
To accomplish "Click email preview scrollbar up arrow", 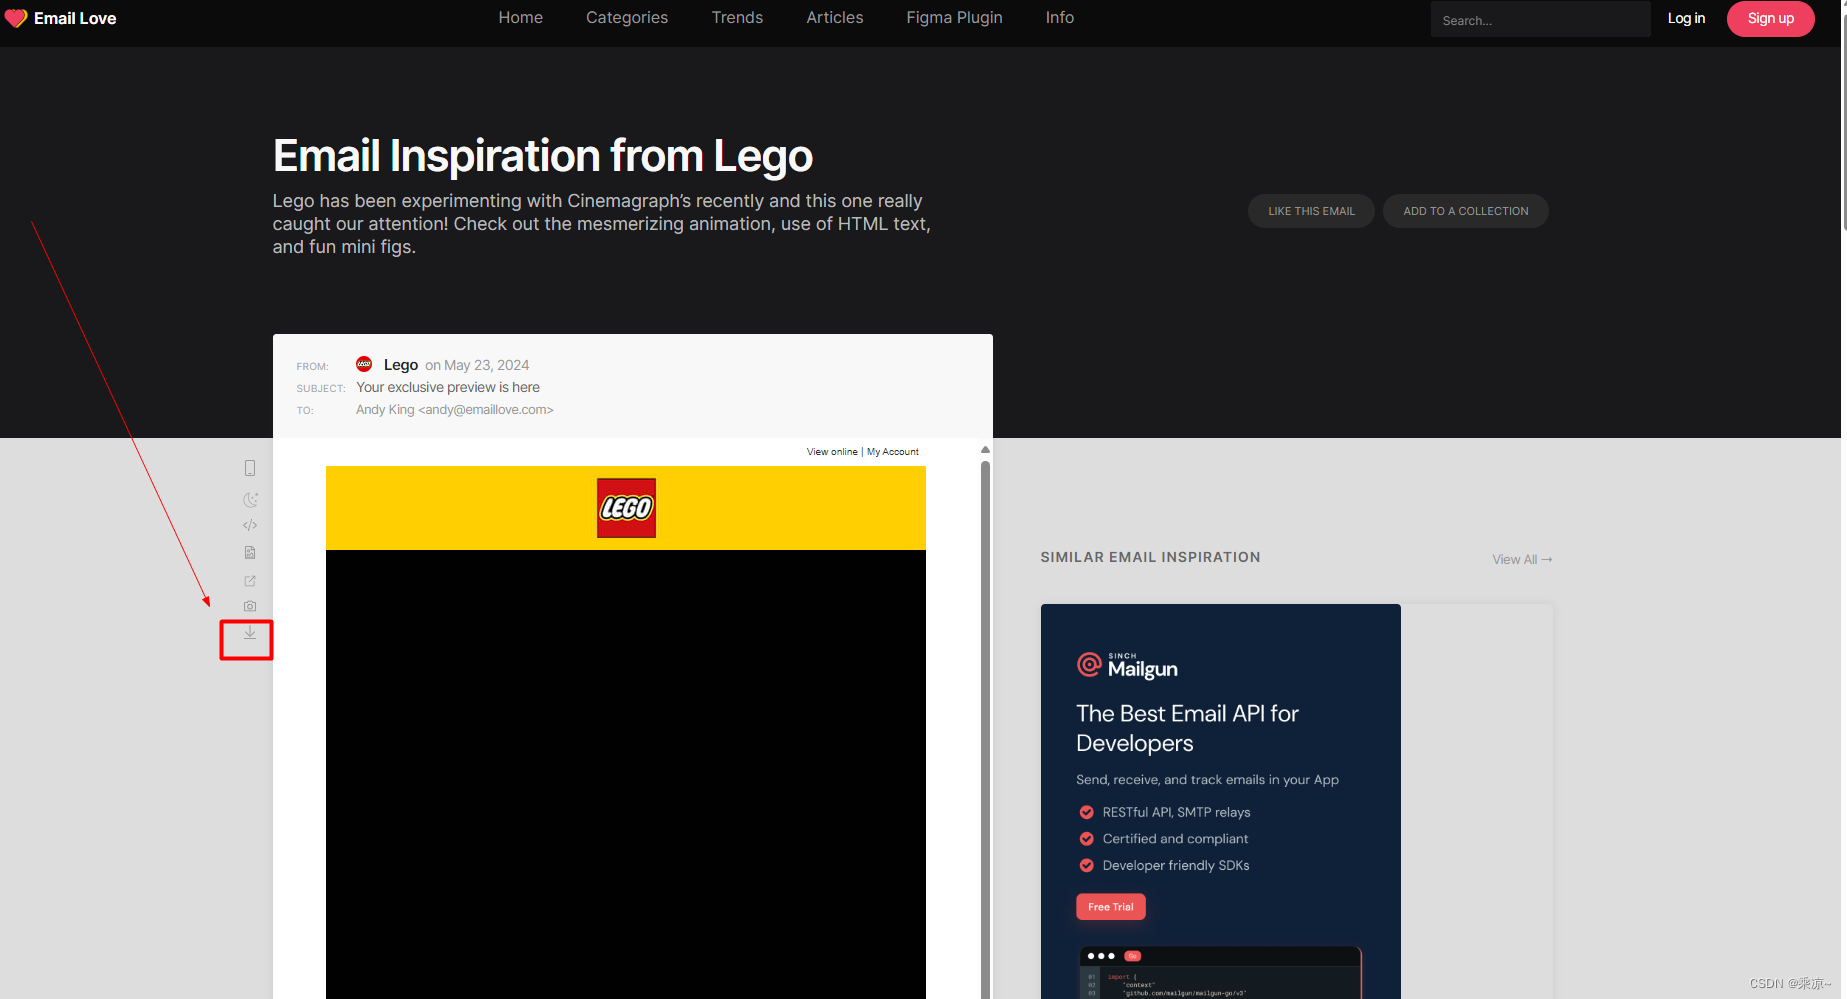I will click(985, 450).
